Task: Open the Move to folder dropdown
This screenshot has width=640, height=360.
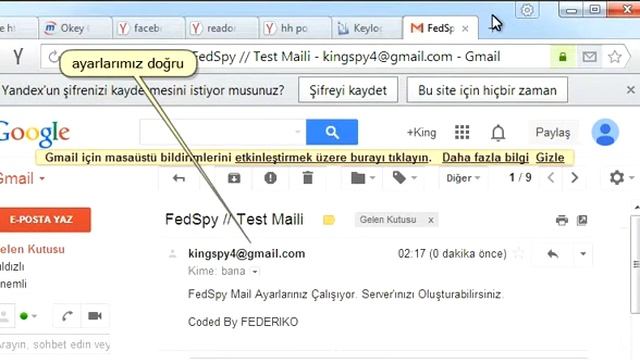Action: 362,178
